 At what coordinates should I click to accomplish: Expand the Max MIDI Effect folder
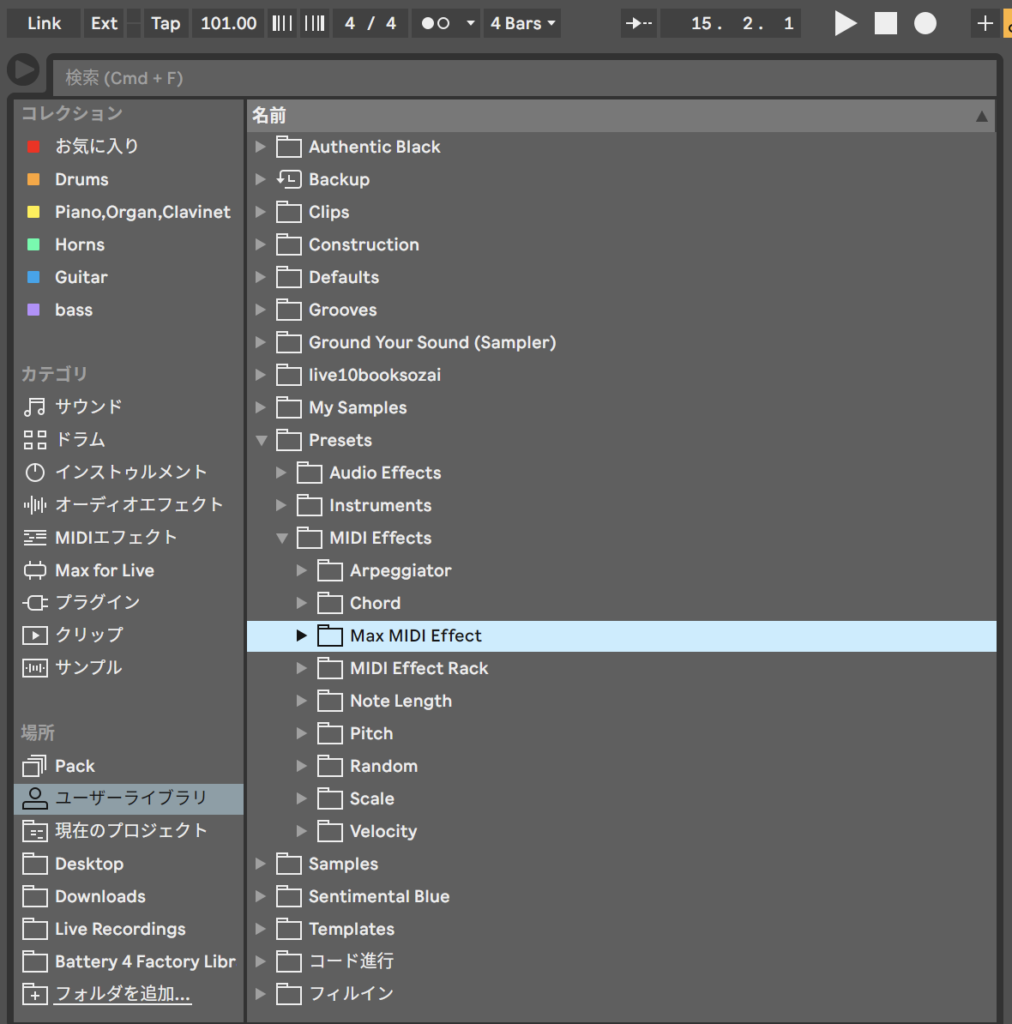(302, 636)
